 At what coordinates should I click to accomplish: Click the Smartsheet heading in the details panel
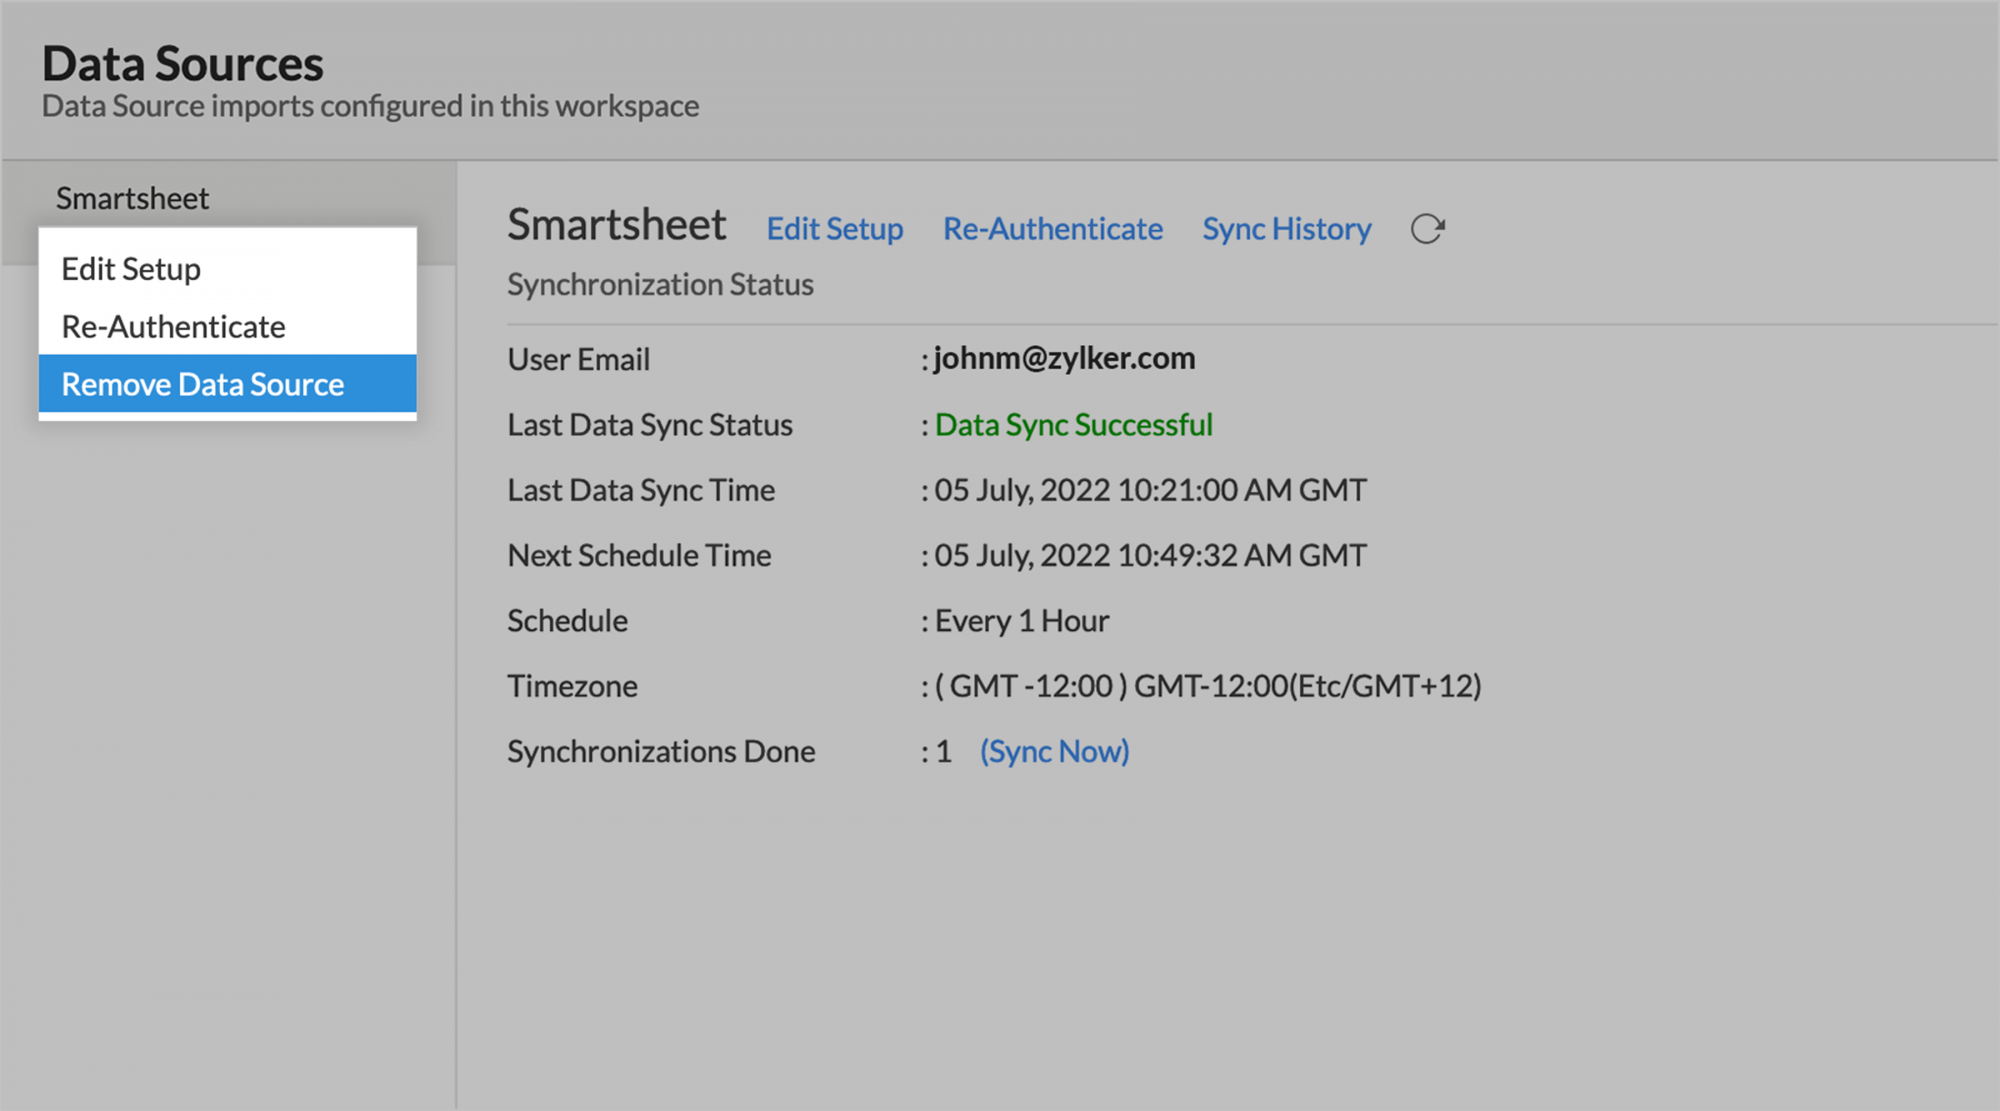tap(617, 225)
